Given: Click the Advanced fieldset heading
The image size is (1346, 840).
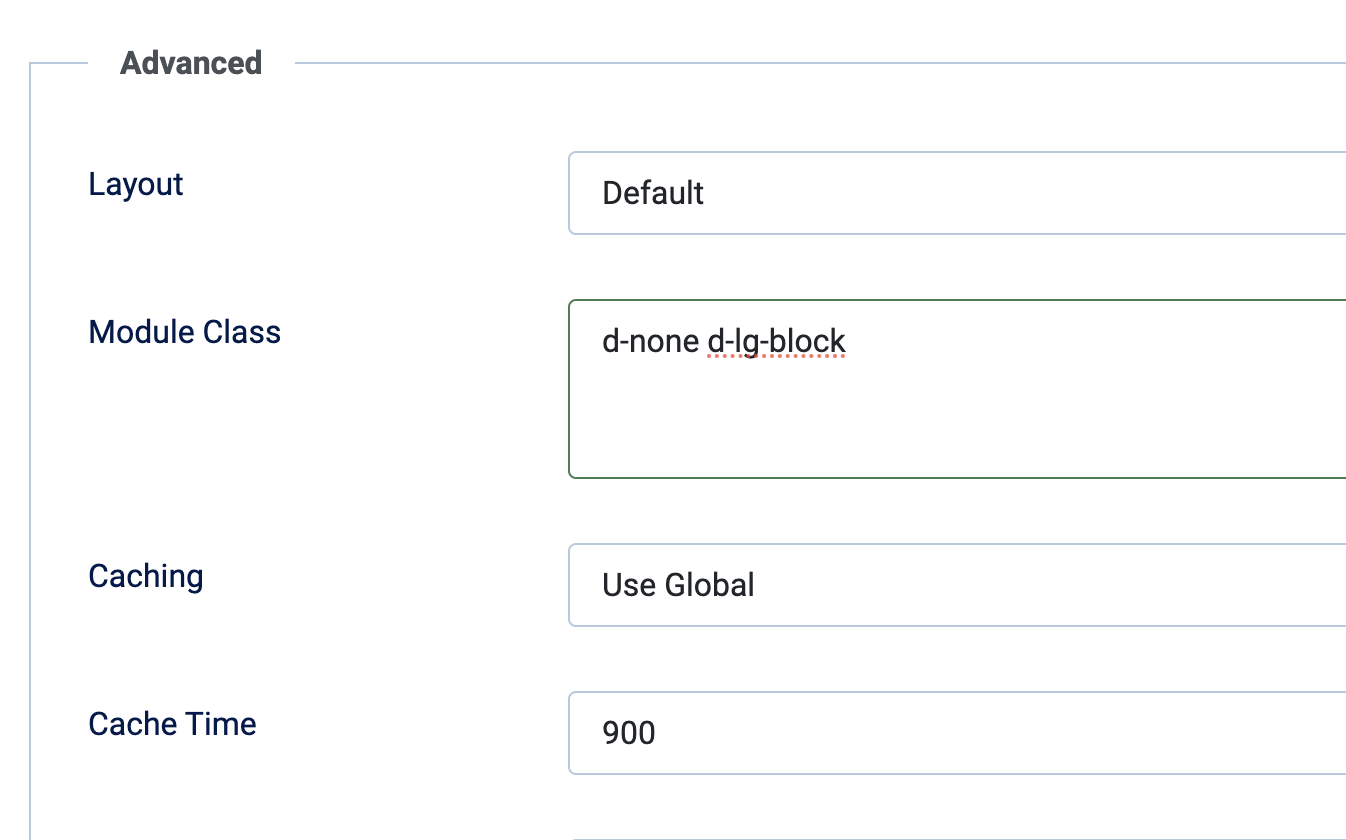Looking at the screenshot, I should tap(191, 63).
